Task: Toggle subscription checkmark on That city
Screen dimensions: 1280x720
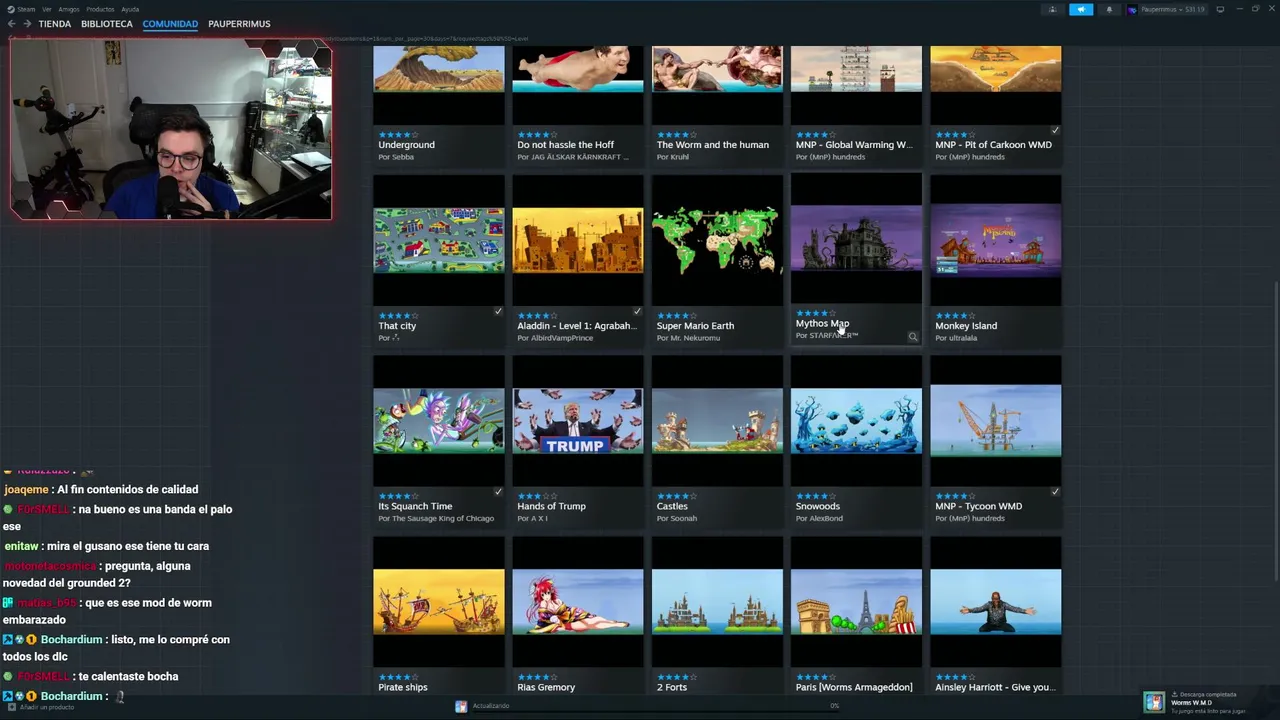Action: pos(498,311)
